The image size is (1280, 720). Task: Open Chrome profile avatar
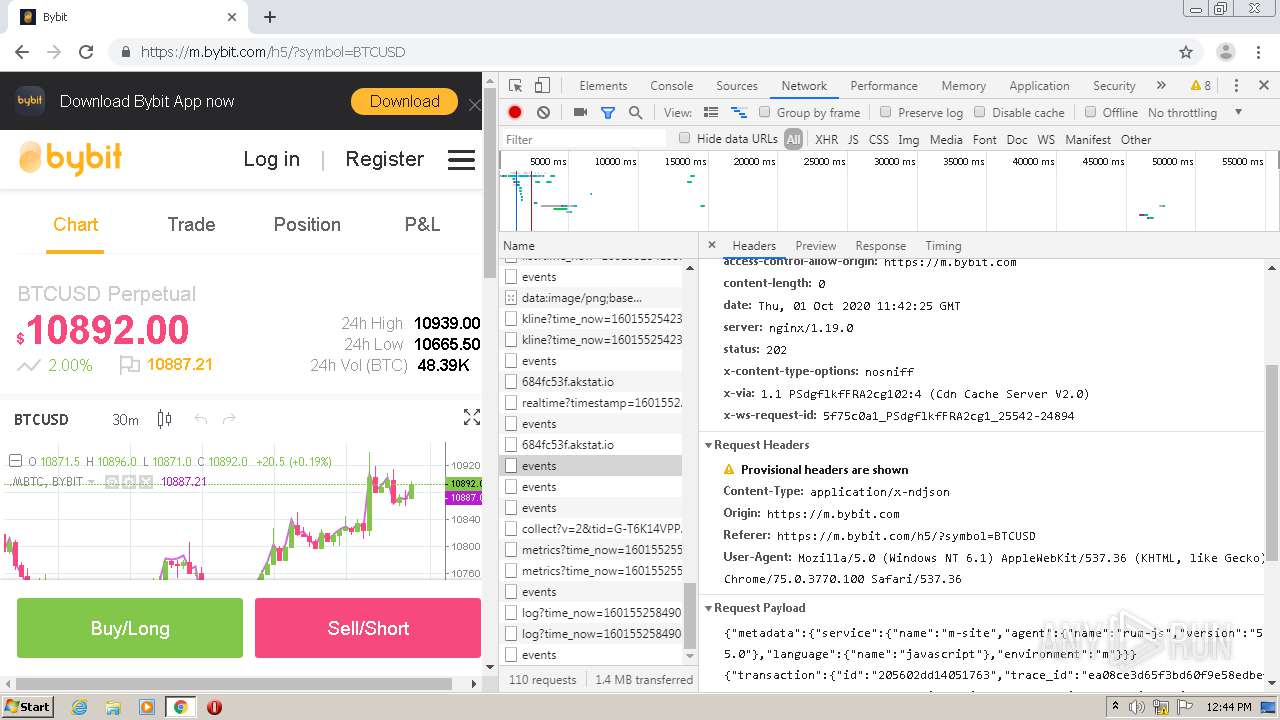click(1225, 52)
